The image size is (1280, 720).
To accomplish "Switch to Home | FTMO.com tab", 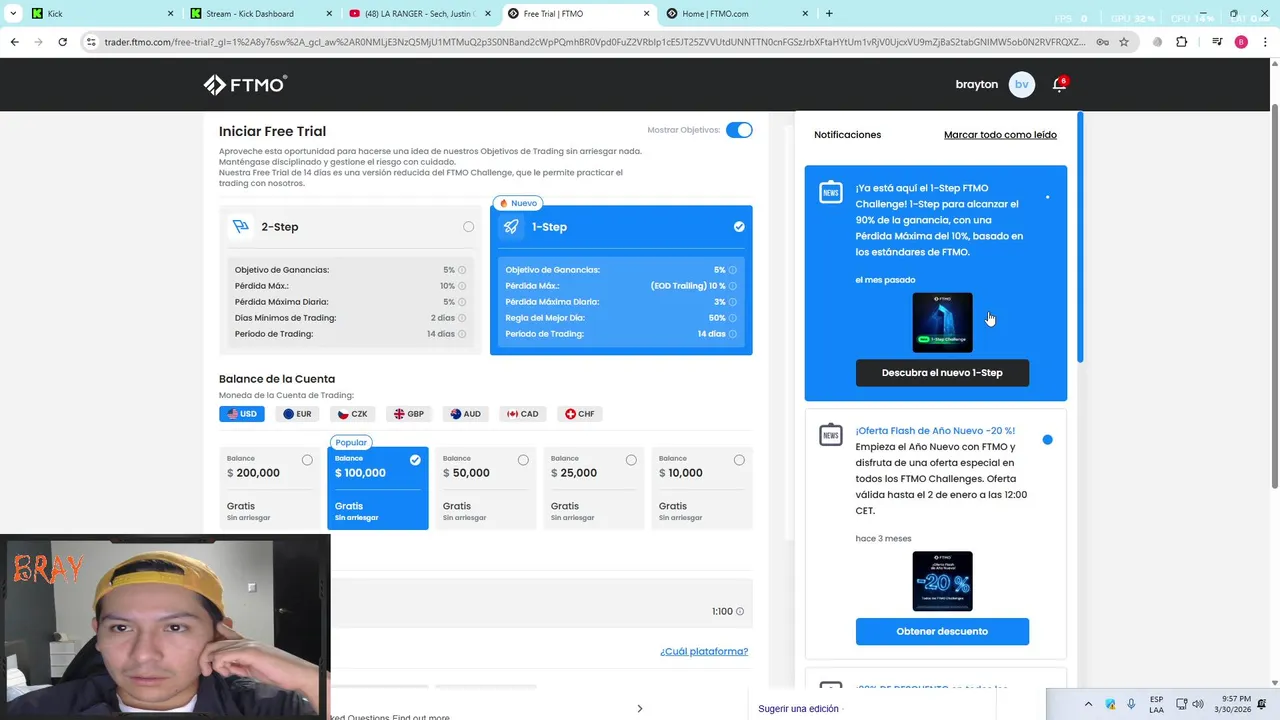I will pyautogui.click(x=738, y=14).
